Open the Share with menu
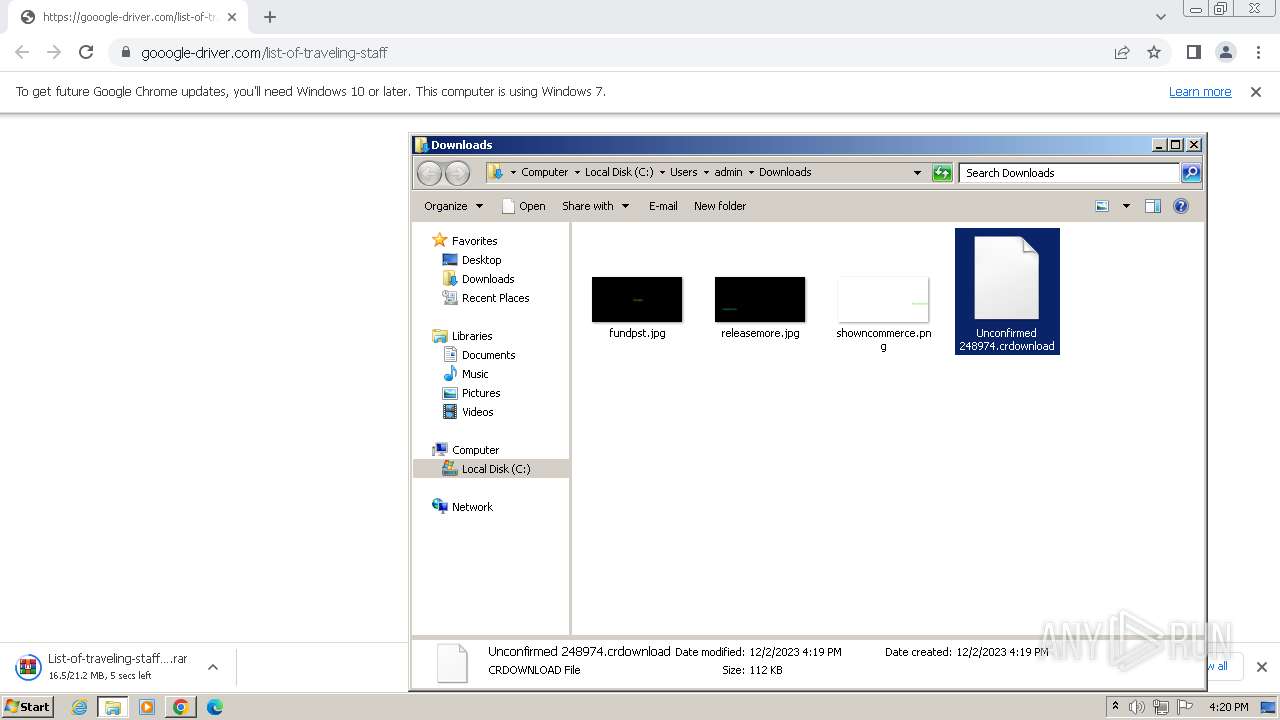This screenshot has width=1280, height=720. [595, 206]
